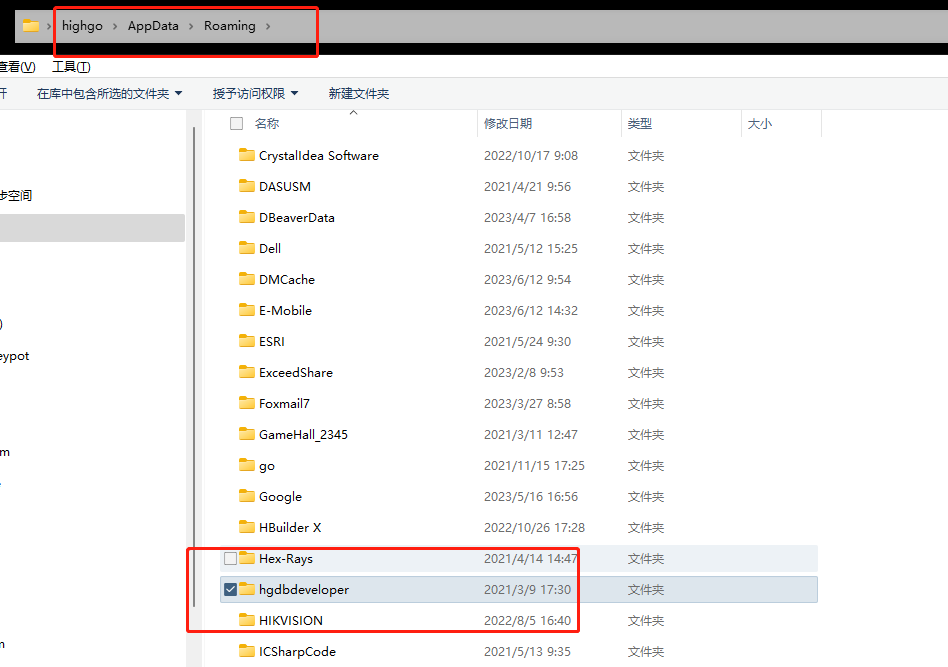Sort by the 类型 column header
Screen dimensions: 948x667
[x=640, y=123]
